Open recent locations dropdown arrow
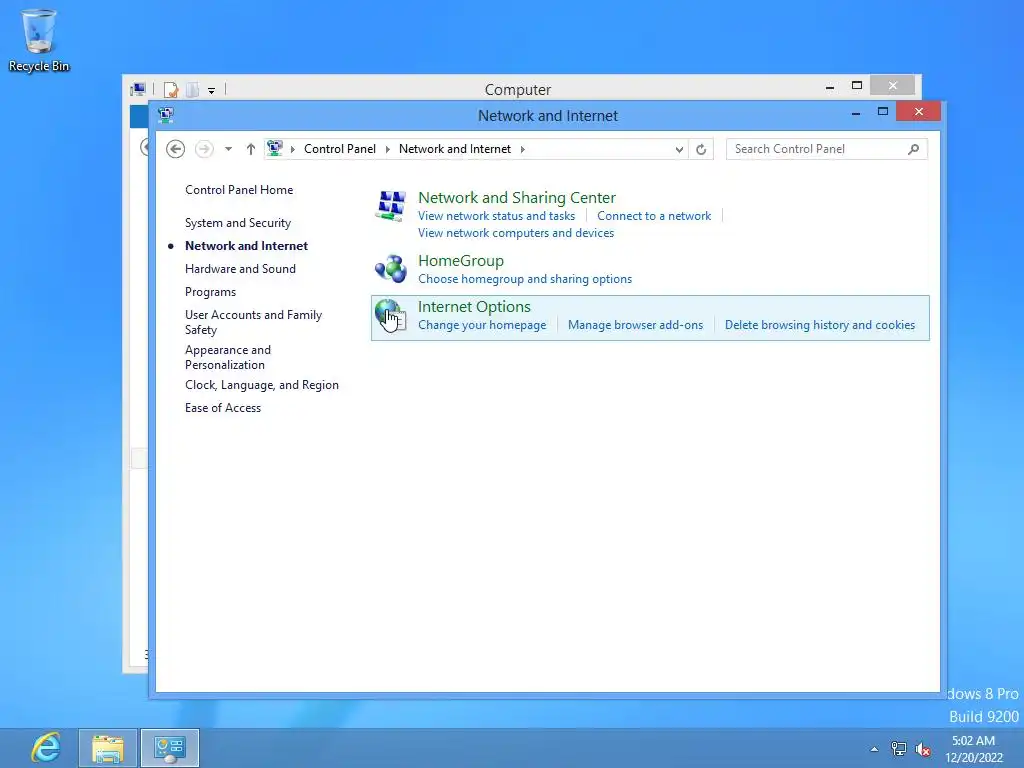Image resolution: width=1024 pixels, height=768 pixels. 229,149
